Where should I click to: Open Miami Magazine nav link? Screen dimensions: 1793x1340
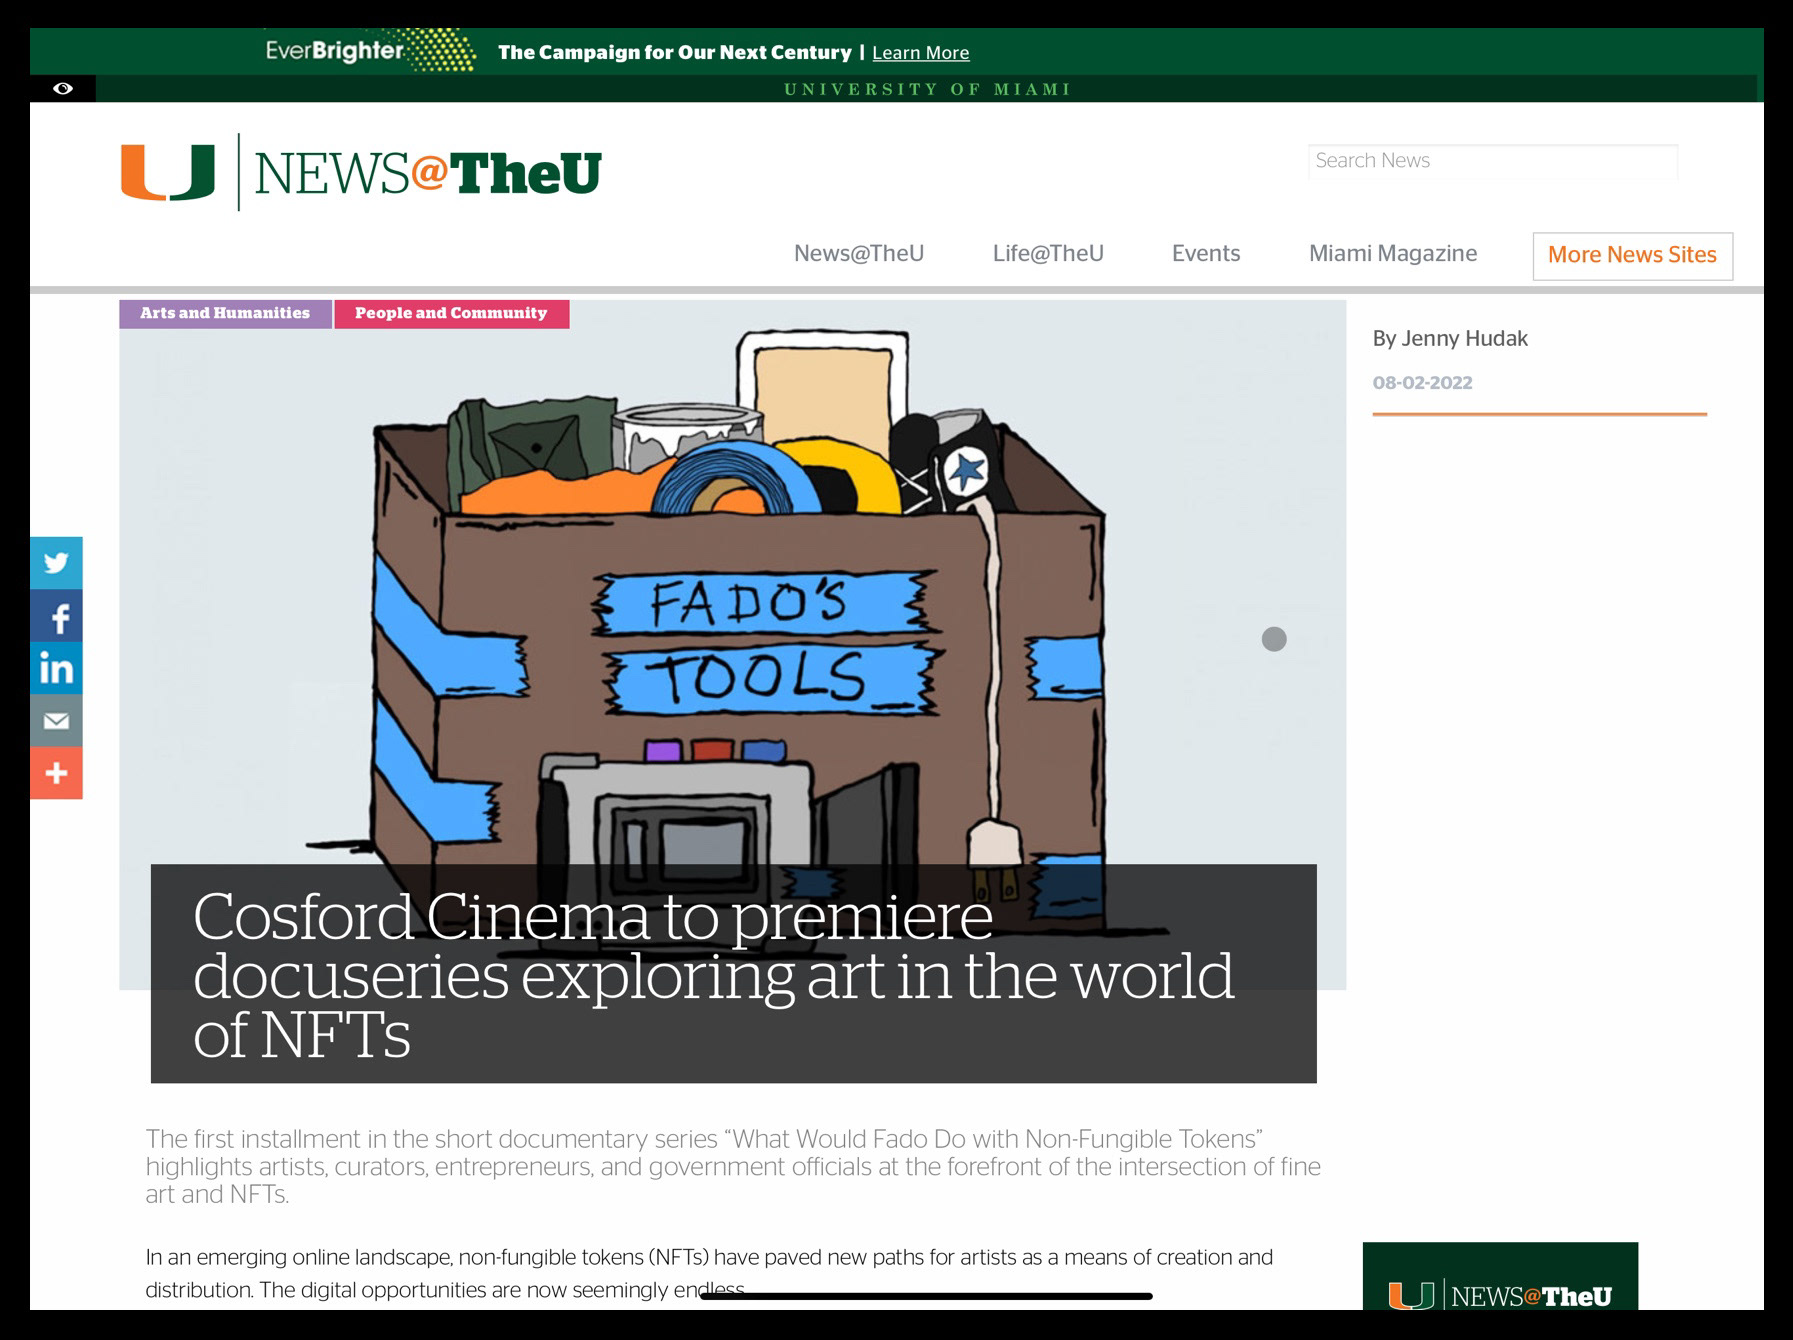[1393, 254]
